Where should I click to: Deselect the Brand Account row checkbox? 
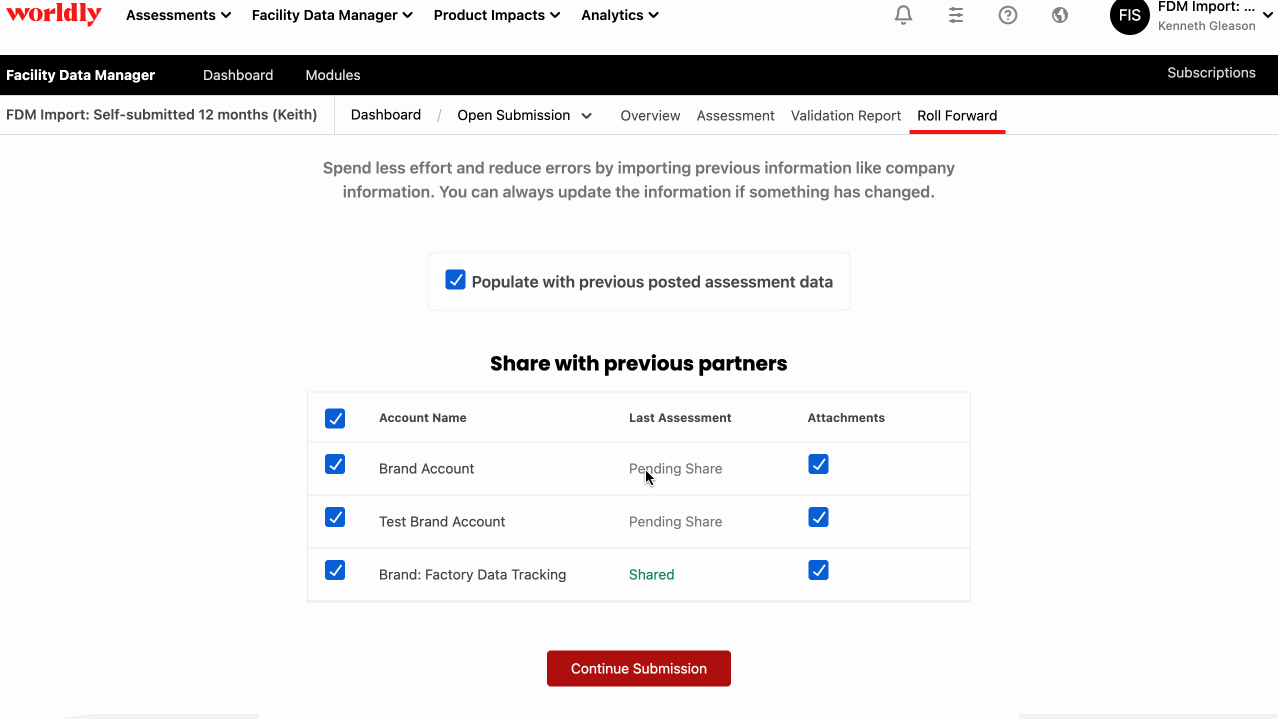pyautogui.click(x=335, y=465)
